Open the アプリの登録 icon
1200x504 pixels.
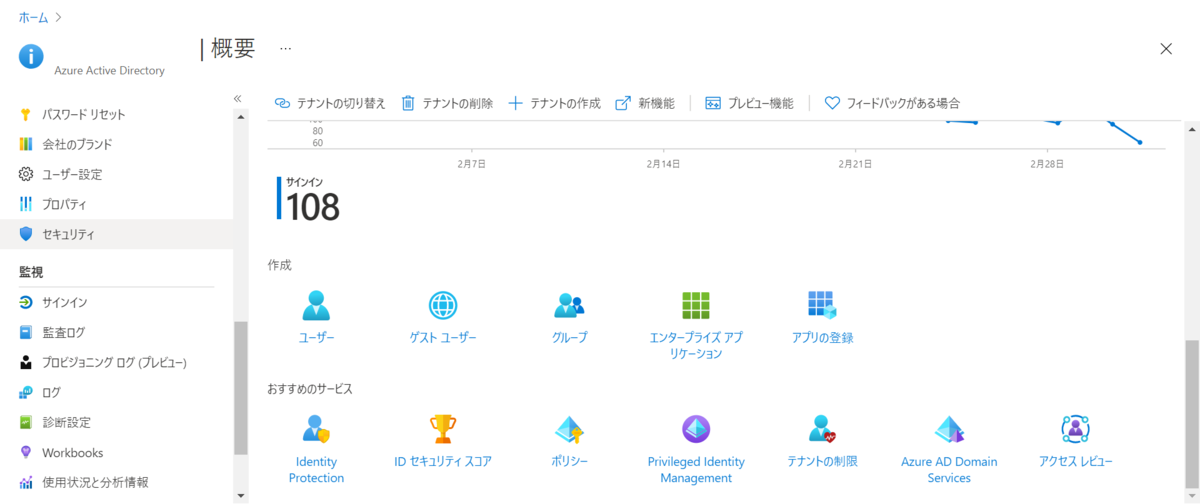822,305
